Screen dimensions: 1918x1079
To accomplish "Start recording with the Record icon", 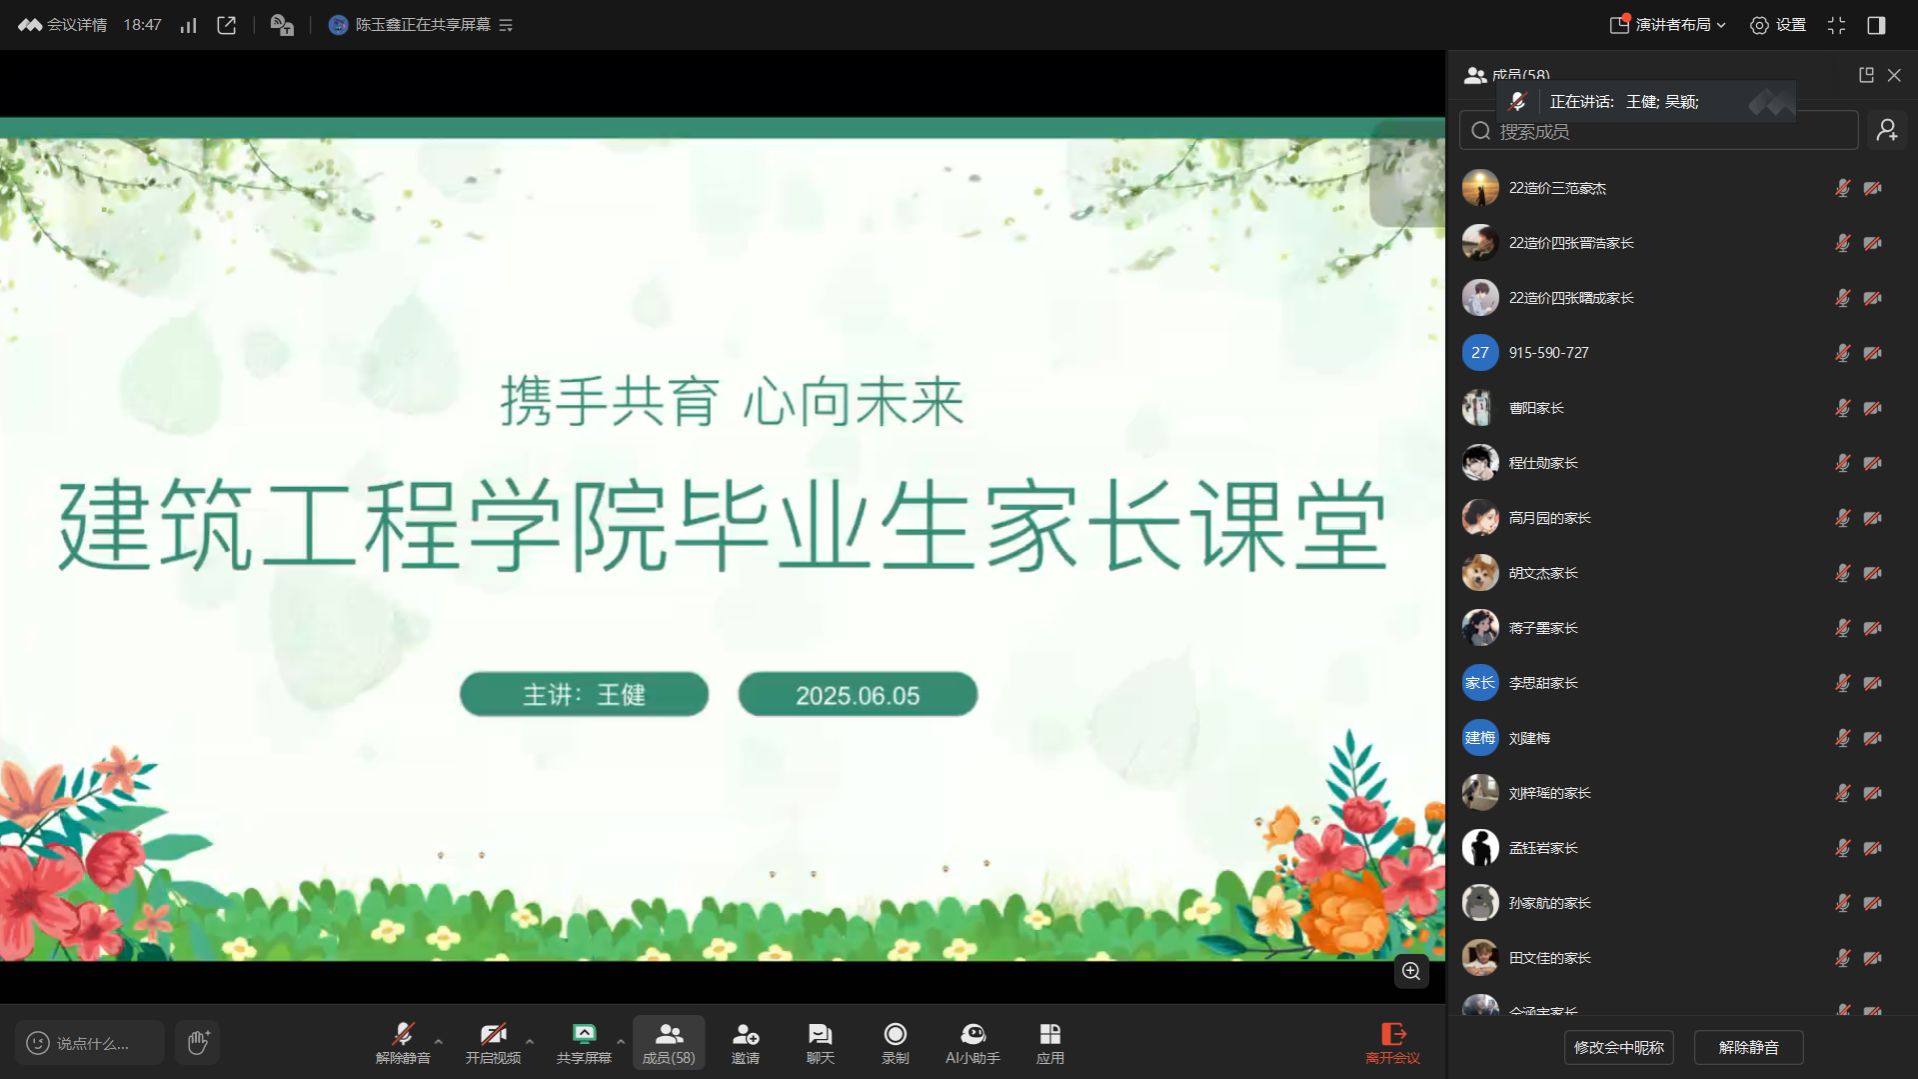I will tap(895, 1042).
